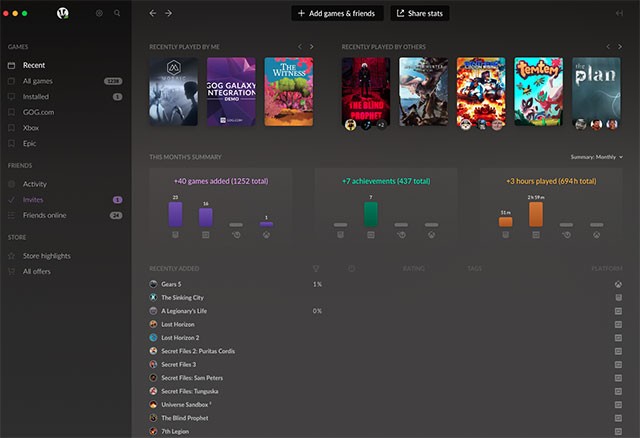The height and width of the screenshot is (438, 640).
Task: Click Add games & friends button
Action: (336, 13)
